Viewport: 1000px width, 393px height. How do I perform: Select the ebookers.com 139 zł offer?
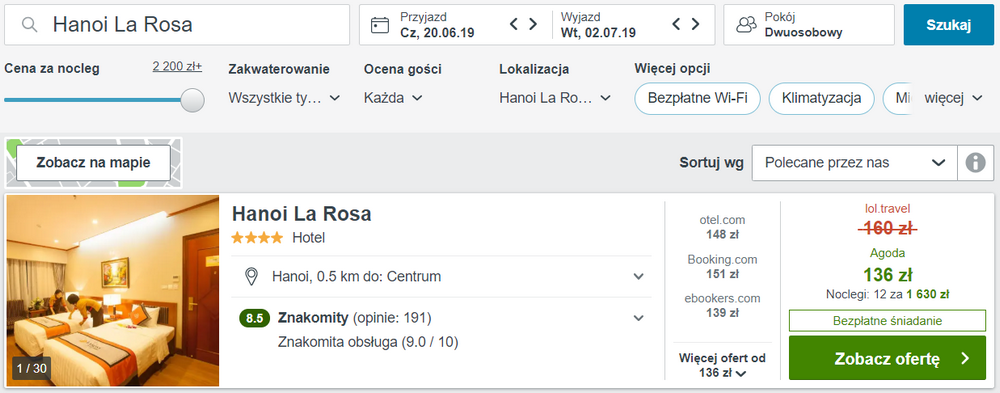722,305
